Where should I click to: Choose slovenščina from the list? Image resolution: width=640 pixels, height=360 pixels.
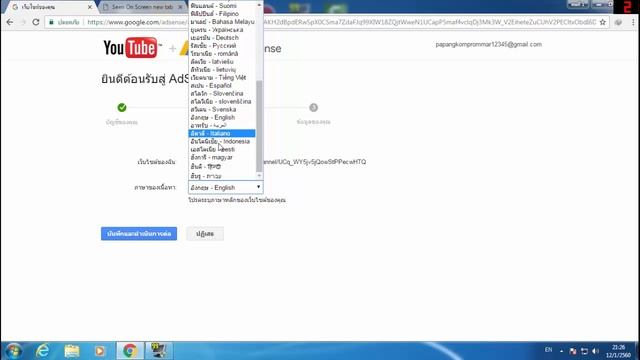[x=222, y=101]
